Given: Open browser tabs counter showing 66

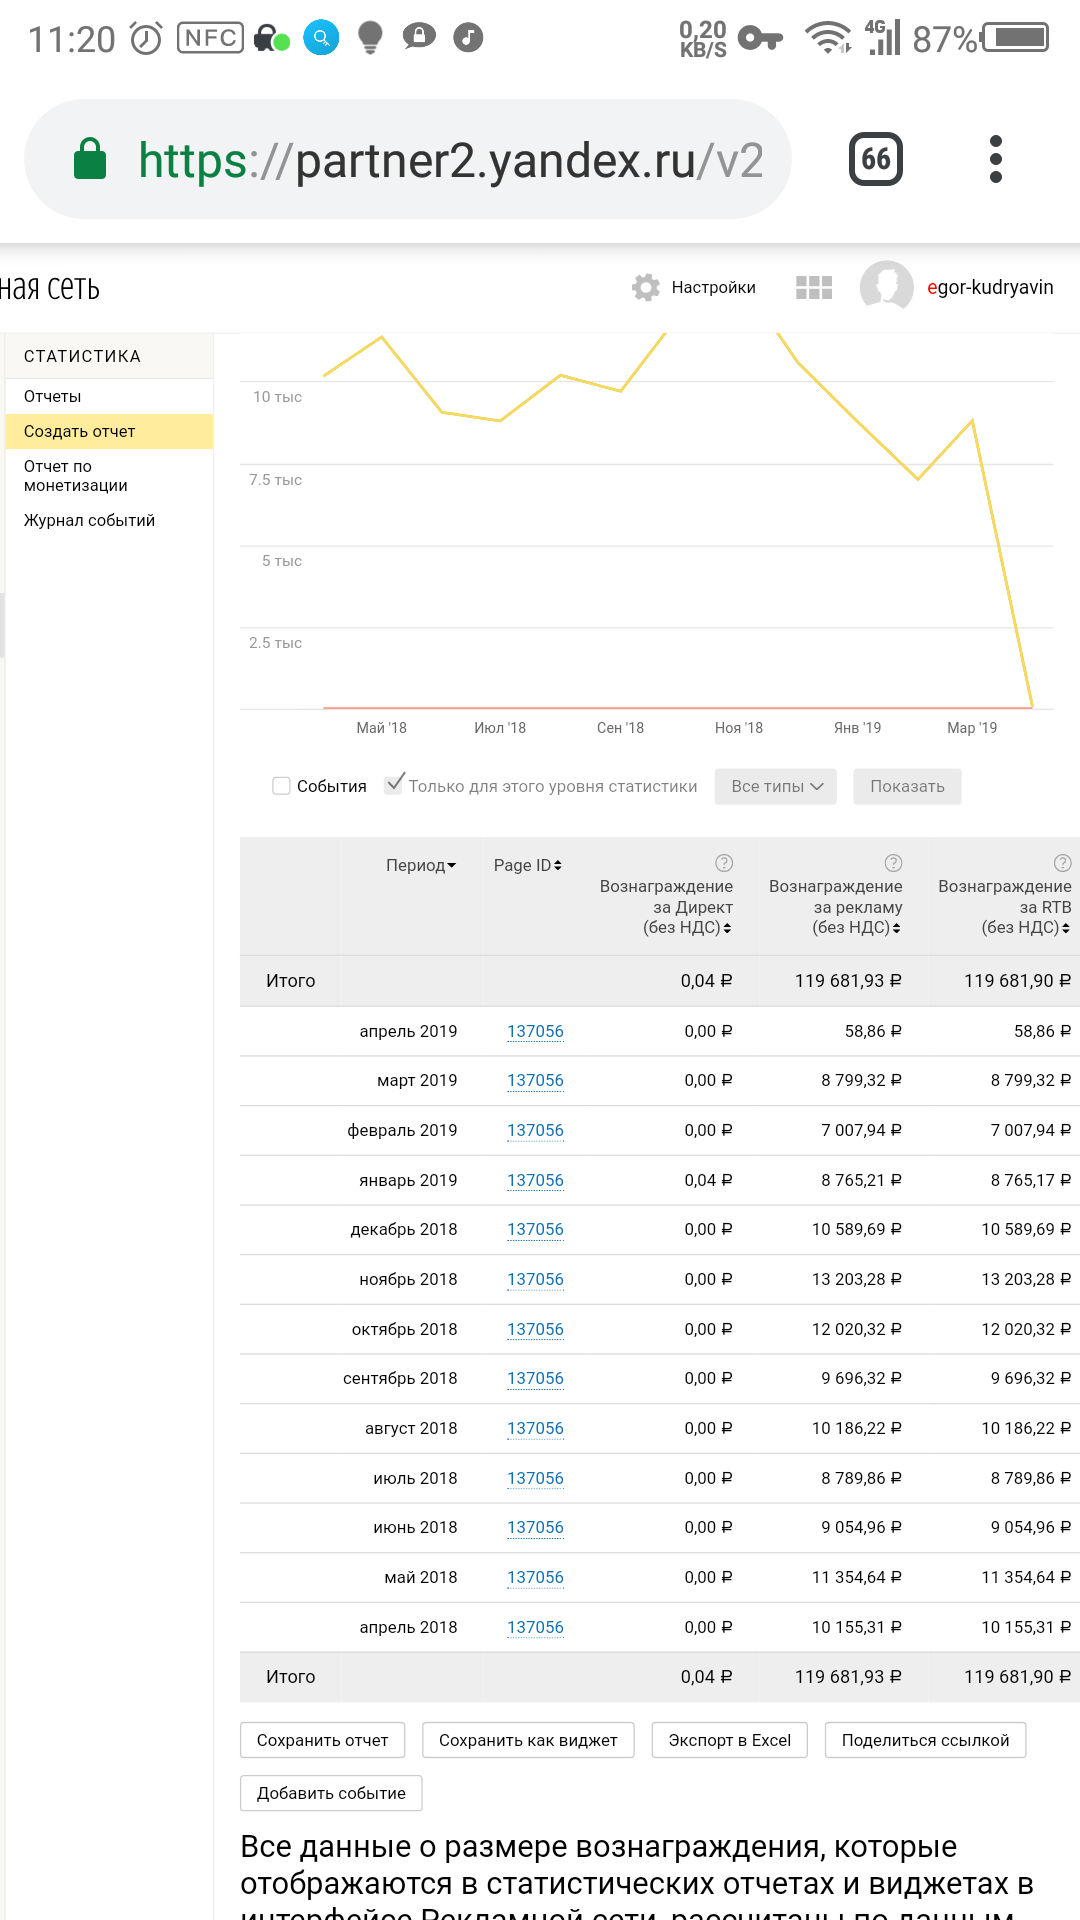Looking at the screenshot, I should 875,159.
